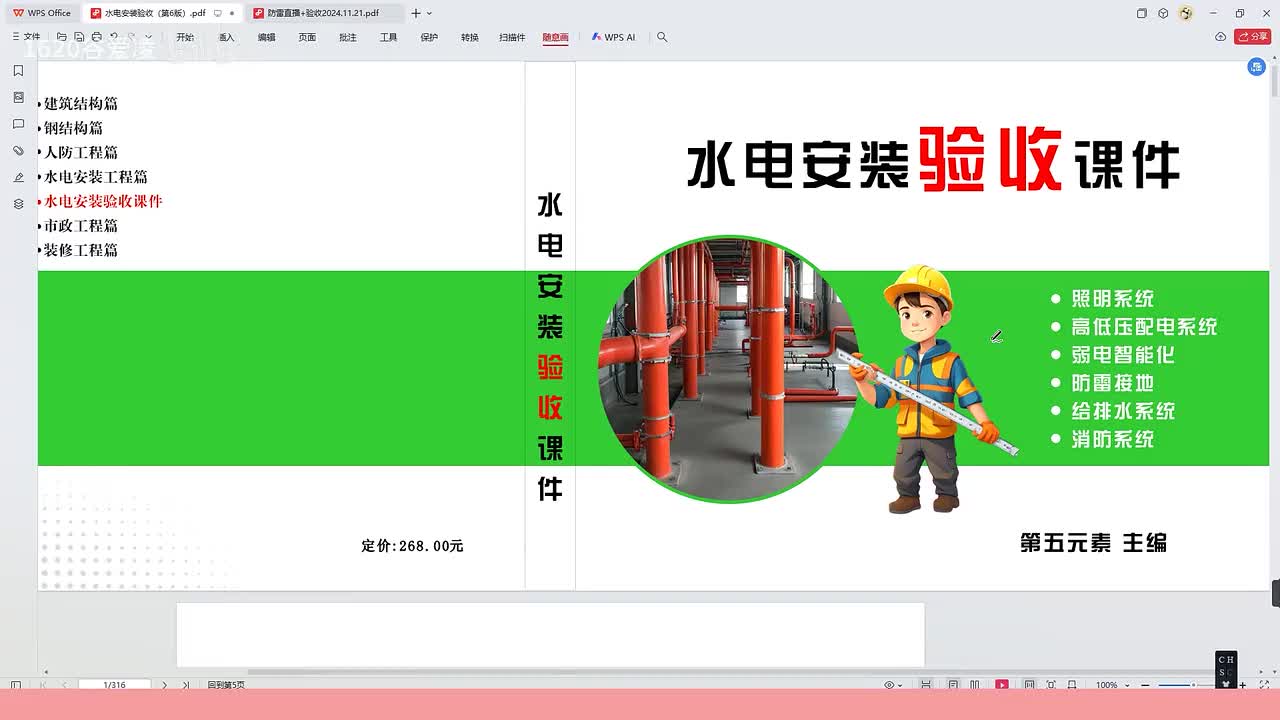1280x720 pixels.
Task: Open the 页面 ribbon tab
Action: (307, 37)
